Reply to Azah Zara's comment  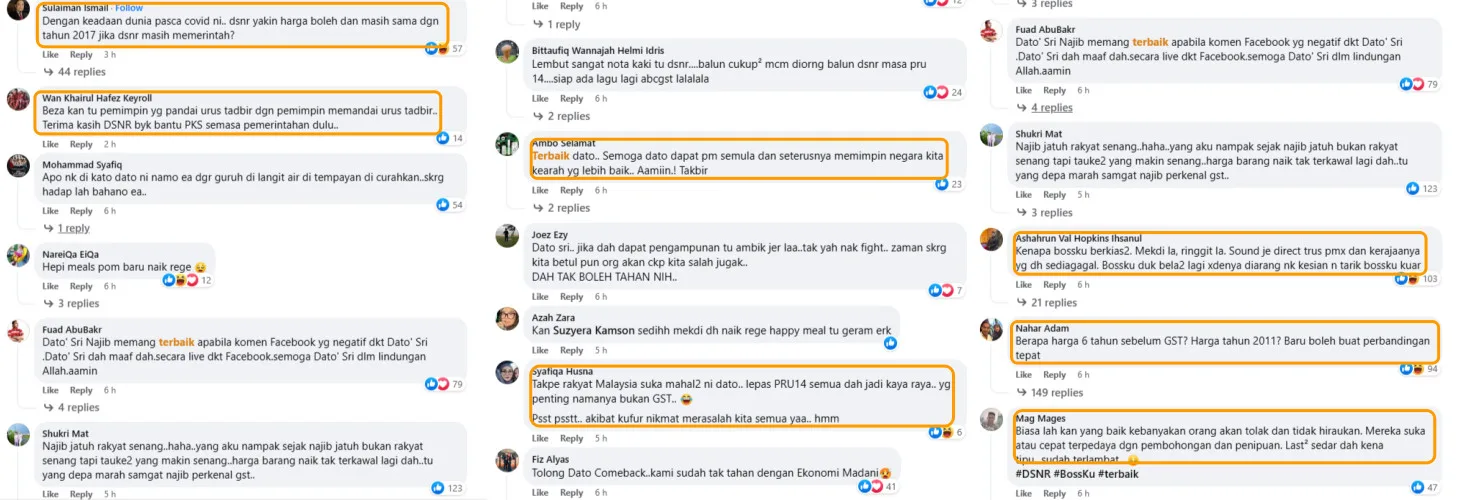[571, 350]
